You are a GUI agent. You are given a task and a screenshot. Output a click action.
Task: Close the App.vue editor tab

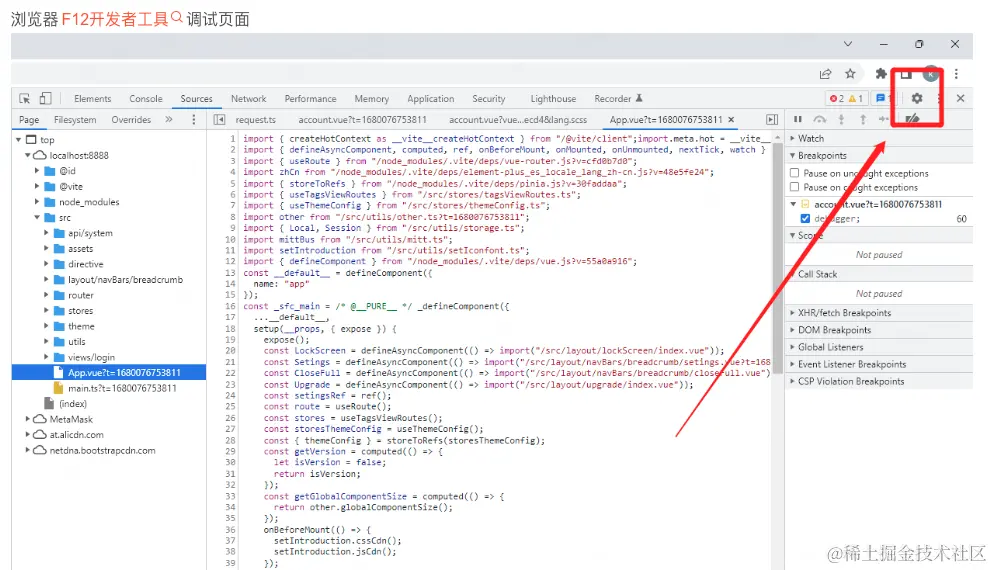point(731,120)
